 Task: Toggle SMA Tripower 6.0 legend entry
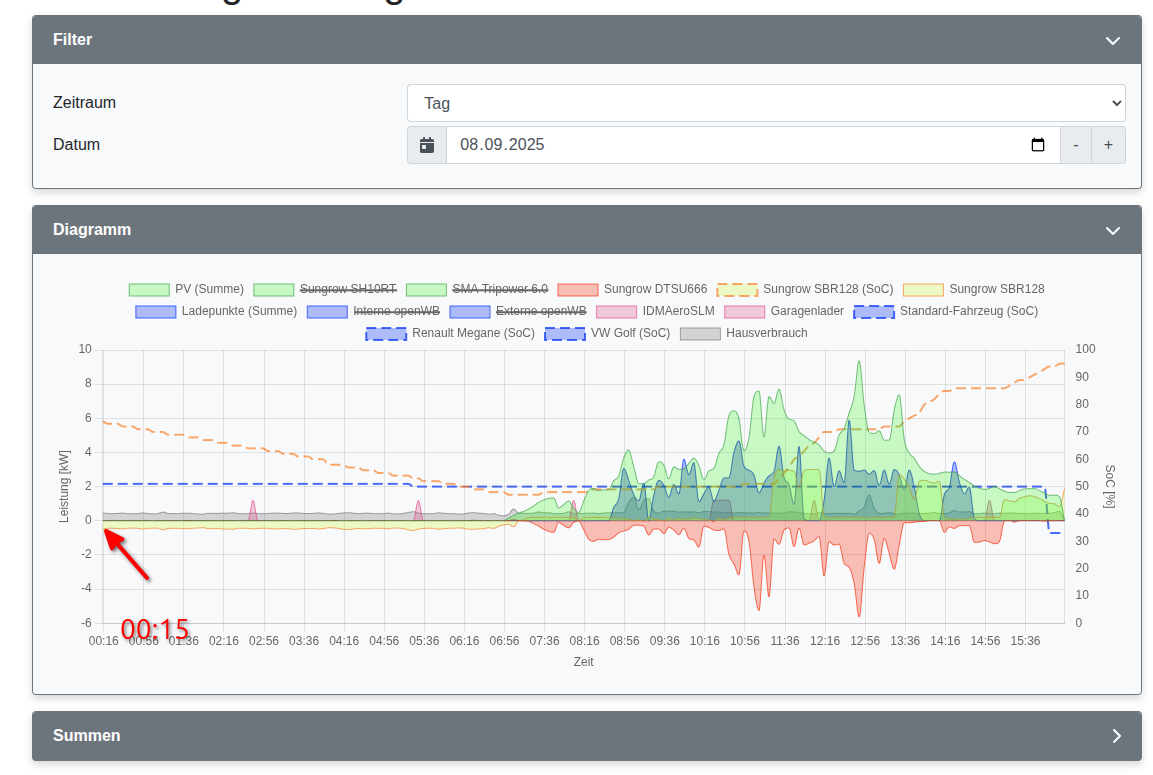point(477,289)
